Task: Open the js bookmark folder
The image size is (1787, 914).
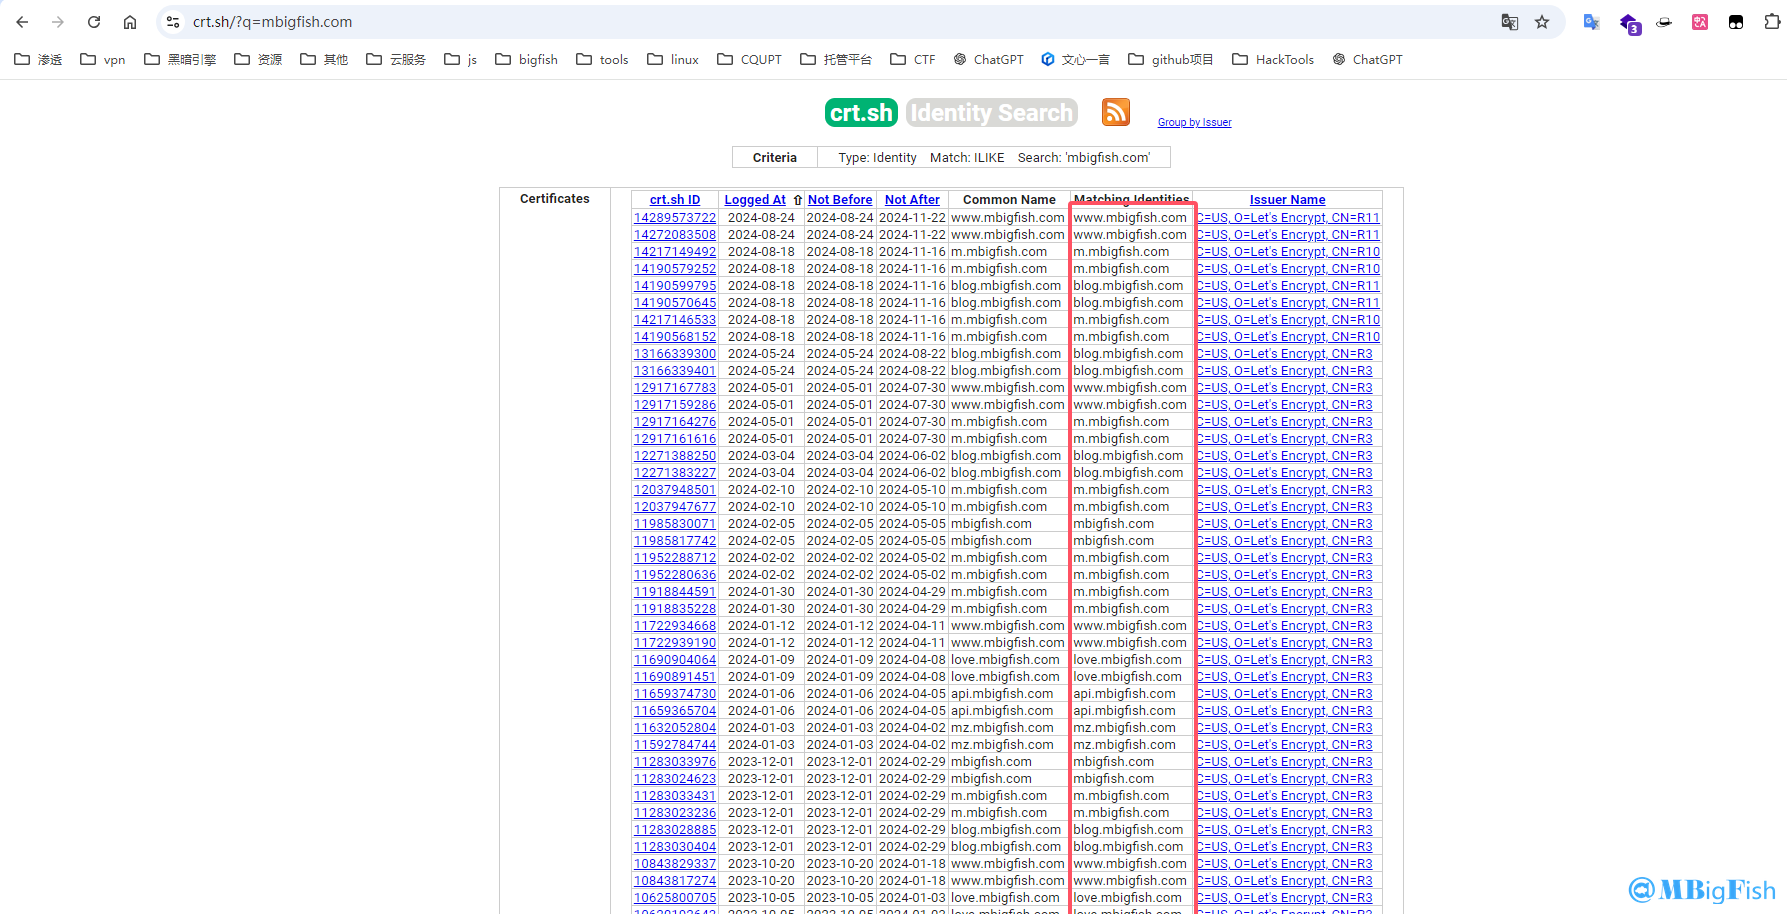Action: coord(460,60)
